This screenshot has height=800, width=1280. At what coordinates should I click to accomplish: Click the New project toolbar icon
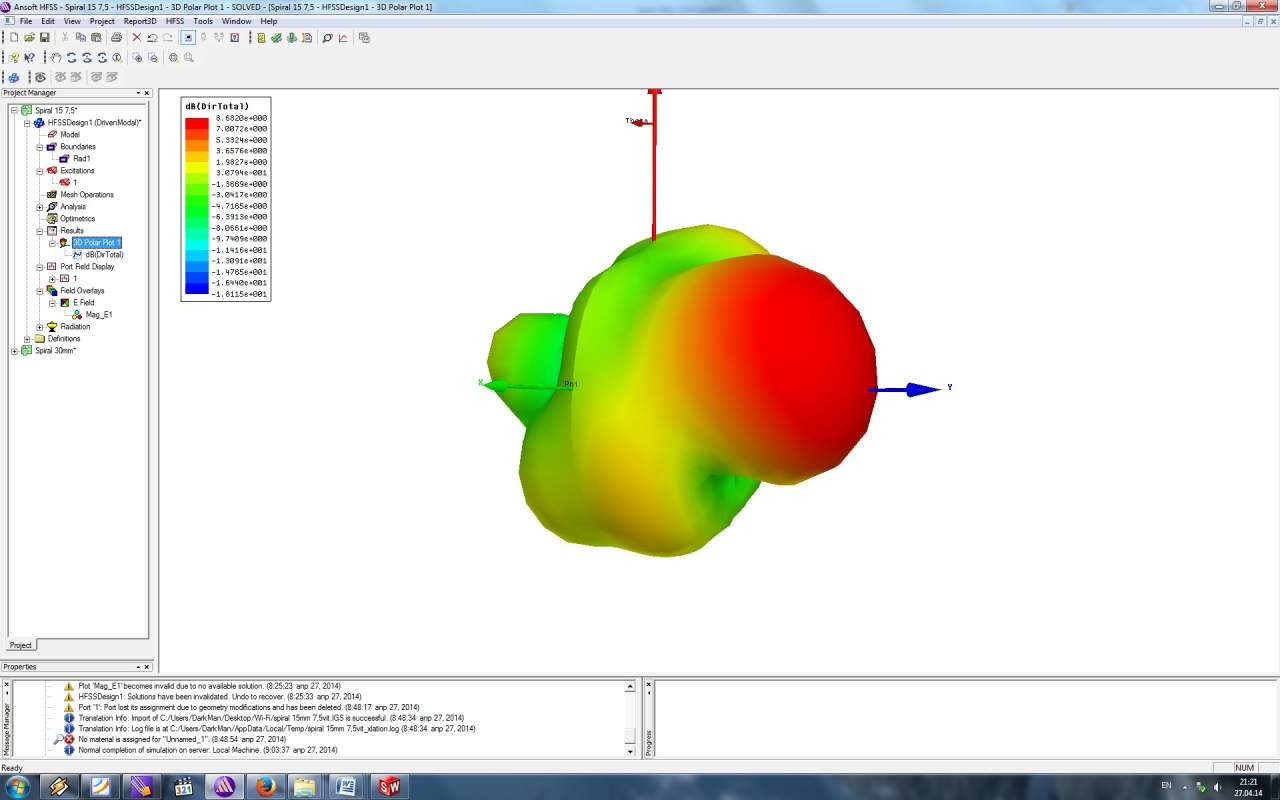tap(14, 38)
